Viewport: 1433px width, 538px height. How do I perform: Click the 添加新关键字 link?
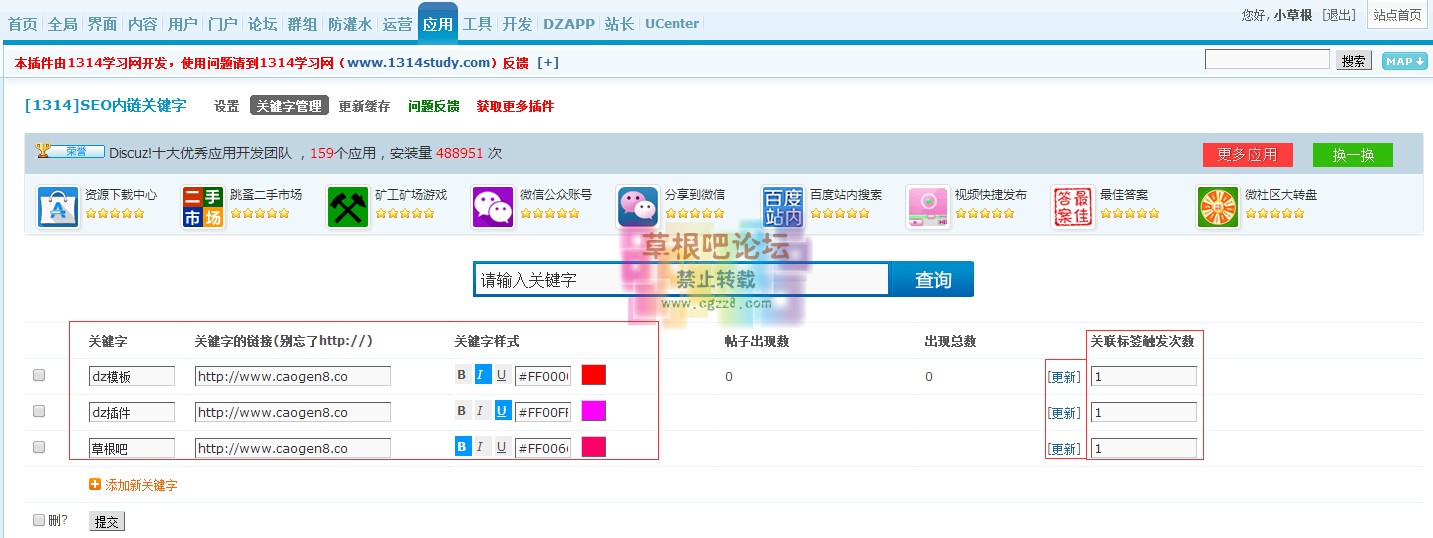[141, 485]
